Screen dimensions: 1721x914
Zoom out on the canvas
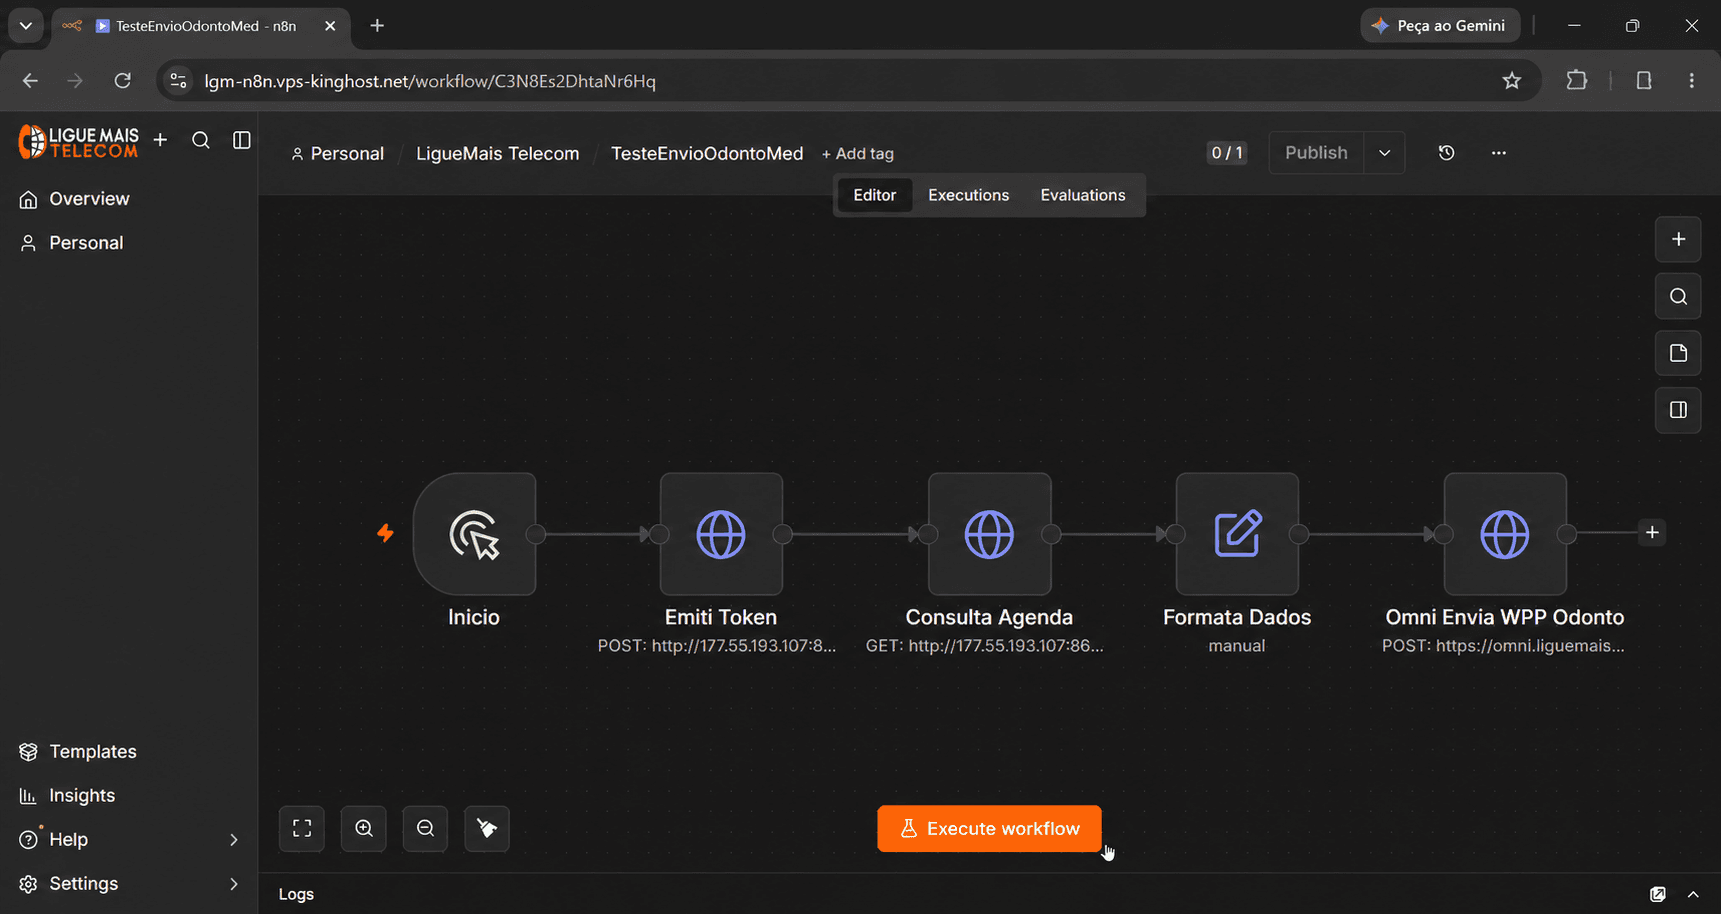click(425, 829)
